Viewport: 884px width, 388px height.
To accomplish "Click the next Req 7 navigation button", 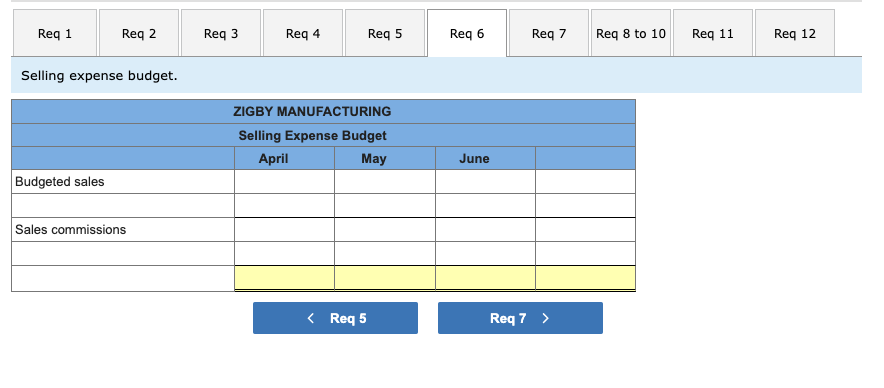I will point(520,318).
